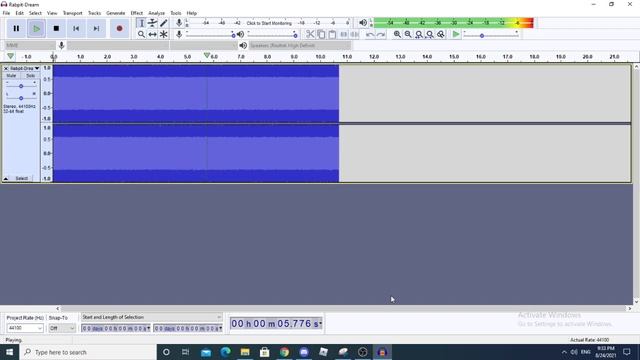The height and width of the screenshot is (360, 640).
Task: Open the Transport menu
Action: click(x=72, y=13)
